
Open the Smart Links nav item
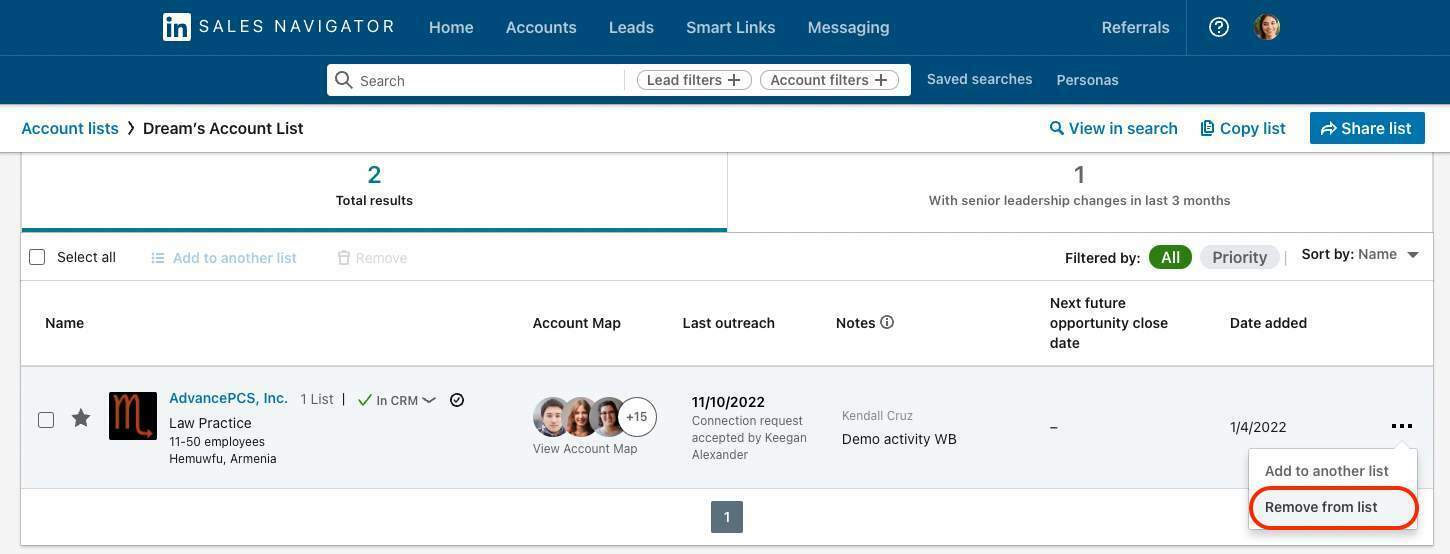[730, 27]
